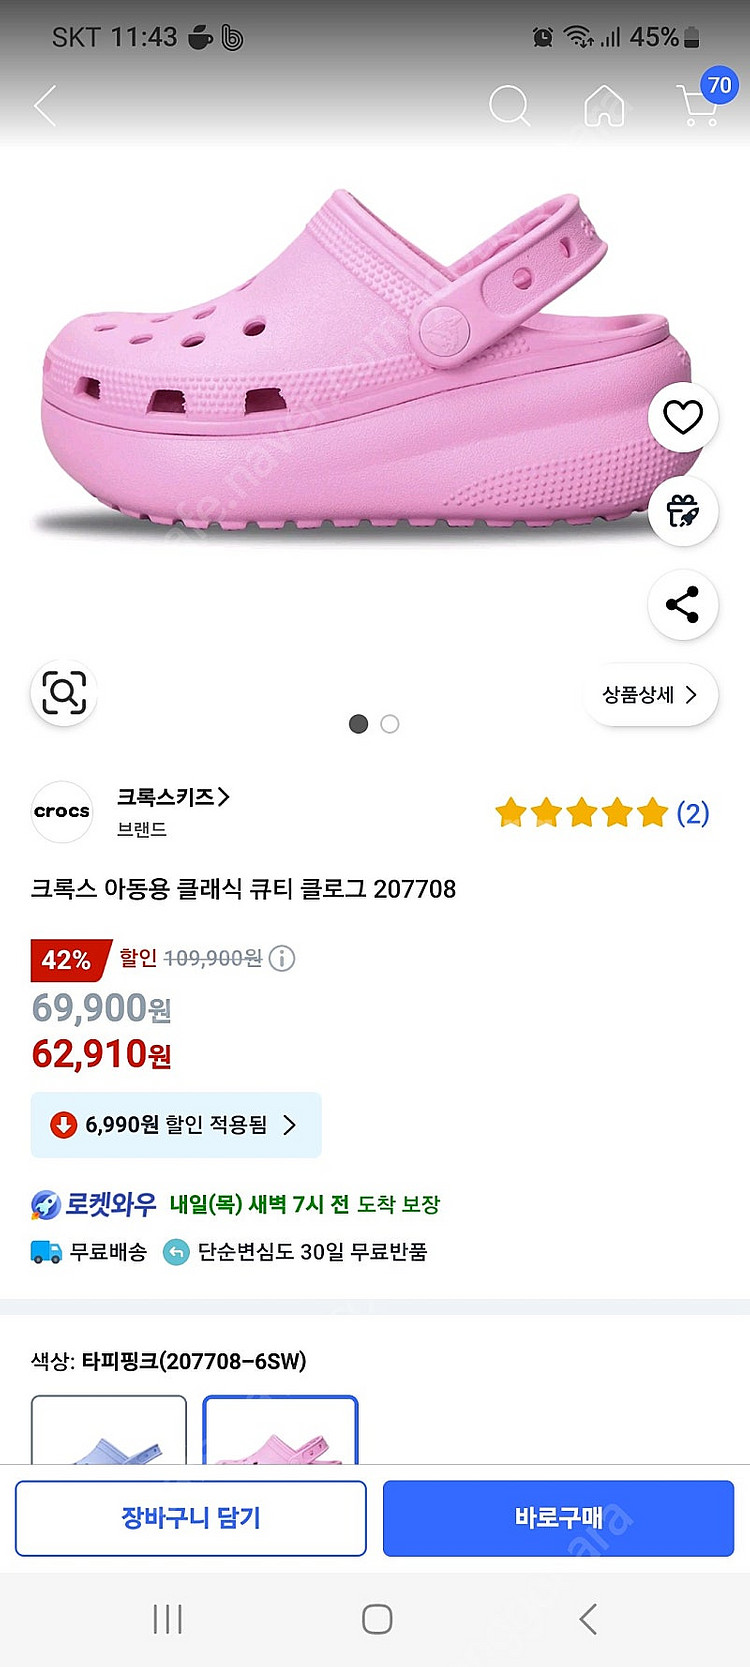Open image search lens icon
Screen dimensions: 750x1667
64,693
